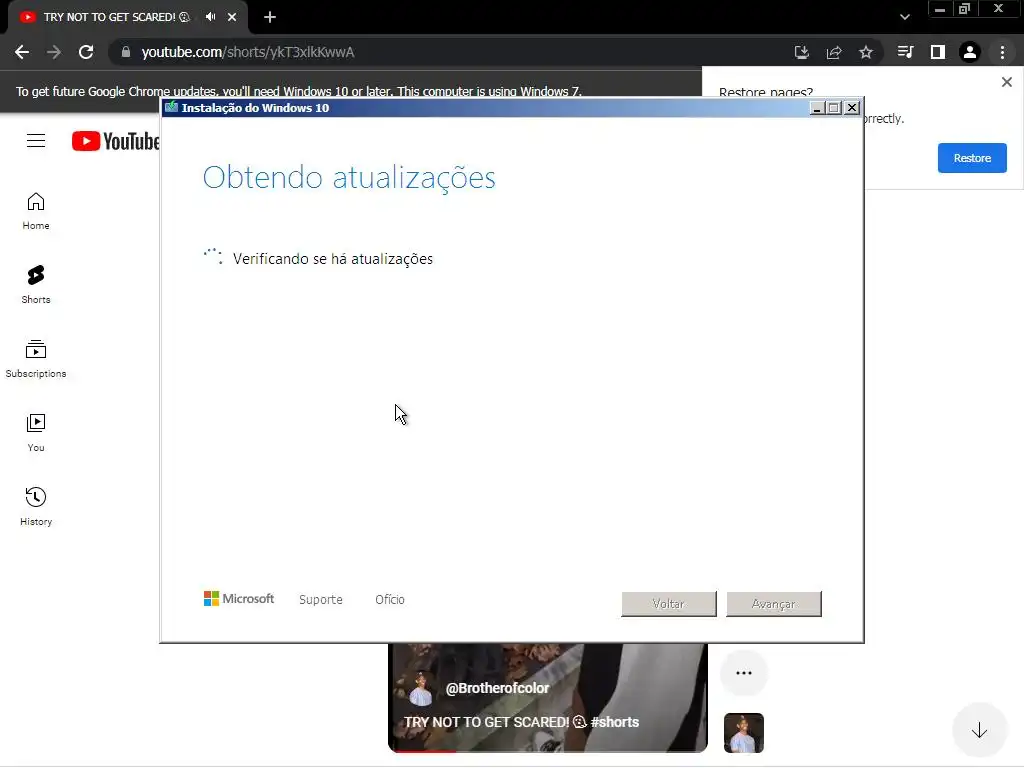Screen dimensions: 1024x768
Task: Open Subscriptions in the YouTube sidebar
Action: (x=36, y=359)
